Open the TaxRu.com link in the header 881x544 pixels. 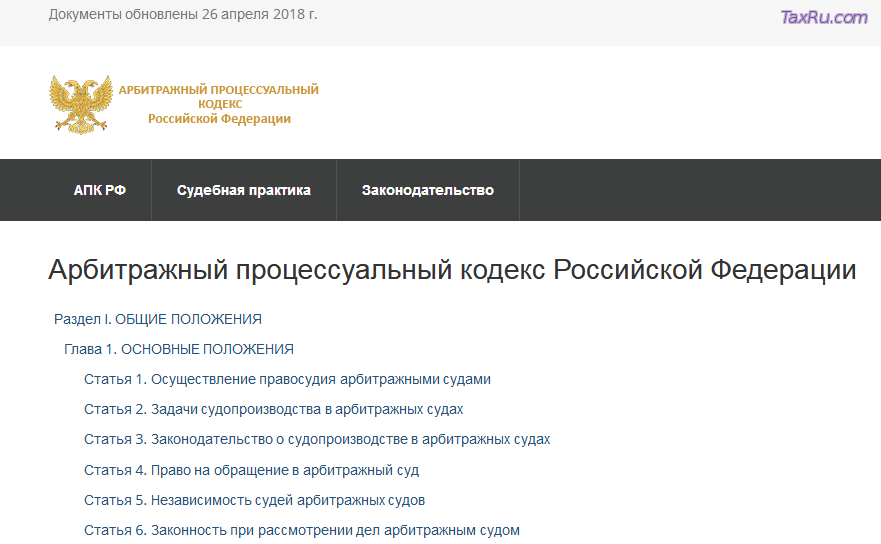coord(824,17)
